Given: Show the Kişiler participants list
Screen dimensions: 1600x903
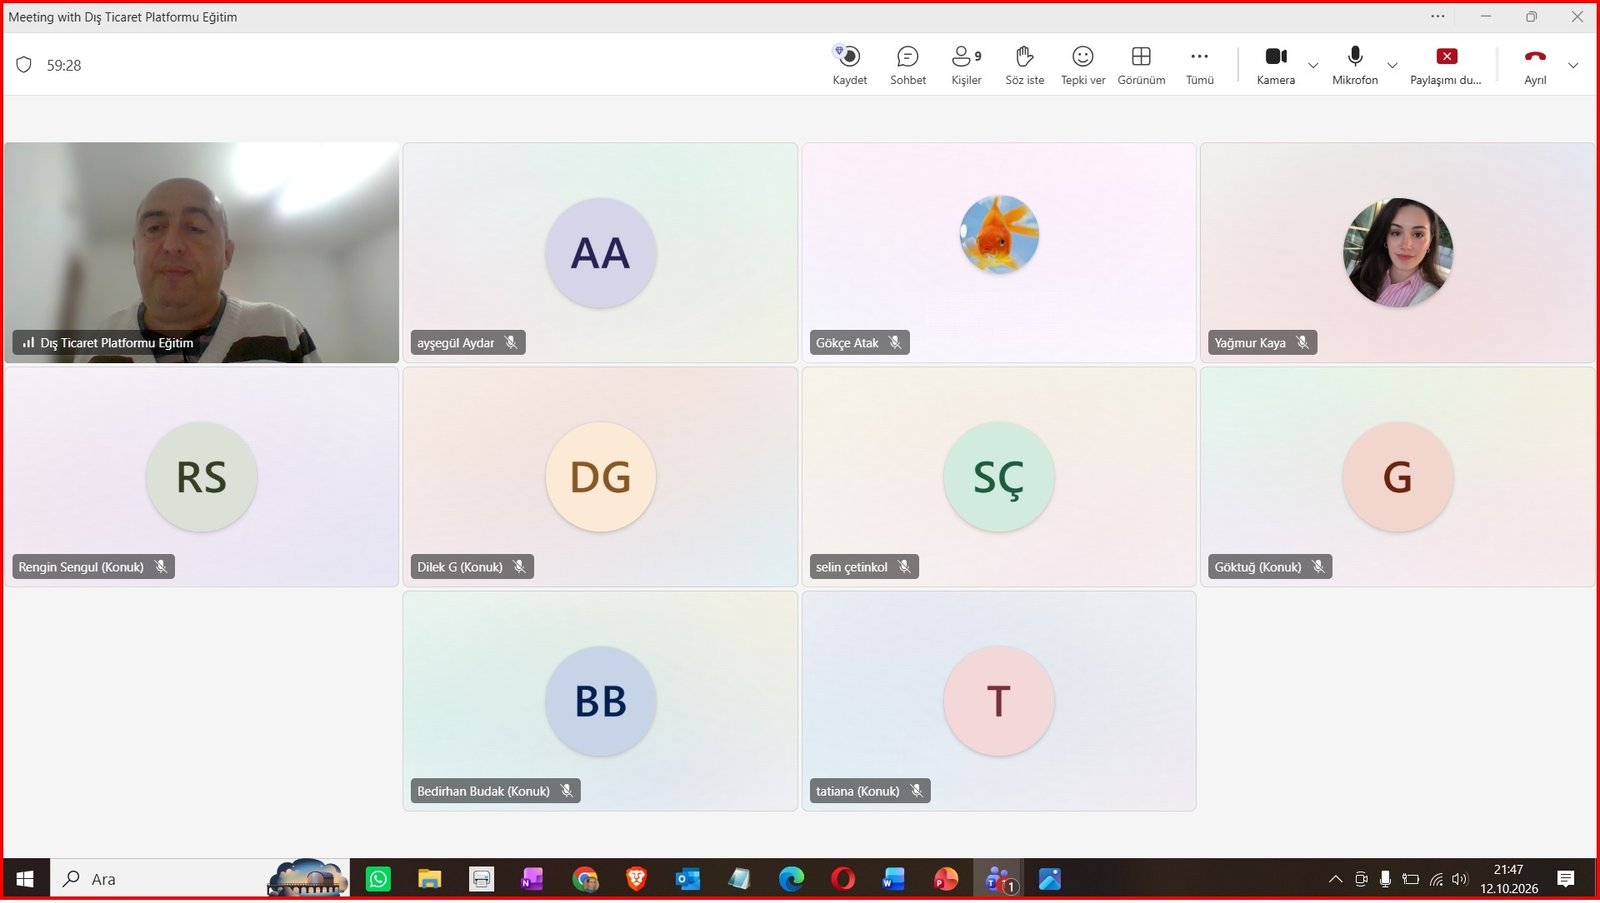Looking at the screenshot, I should tap(966, 65).
